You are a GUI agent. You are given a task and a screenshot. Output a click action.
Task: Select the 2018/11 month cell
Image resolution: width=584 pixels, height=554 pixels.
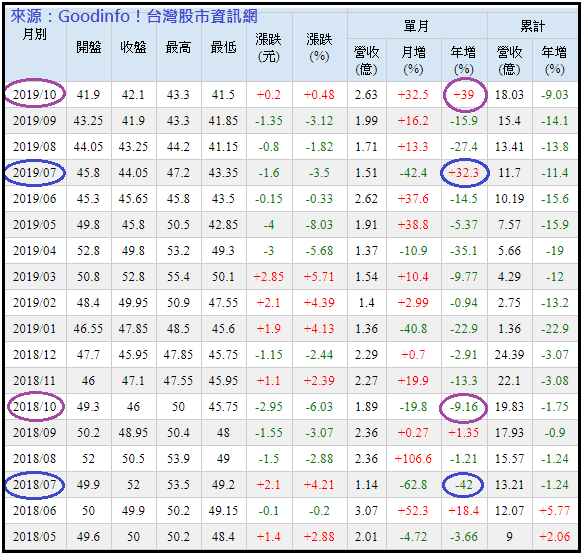[x=35, y=381]
